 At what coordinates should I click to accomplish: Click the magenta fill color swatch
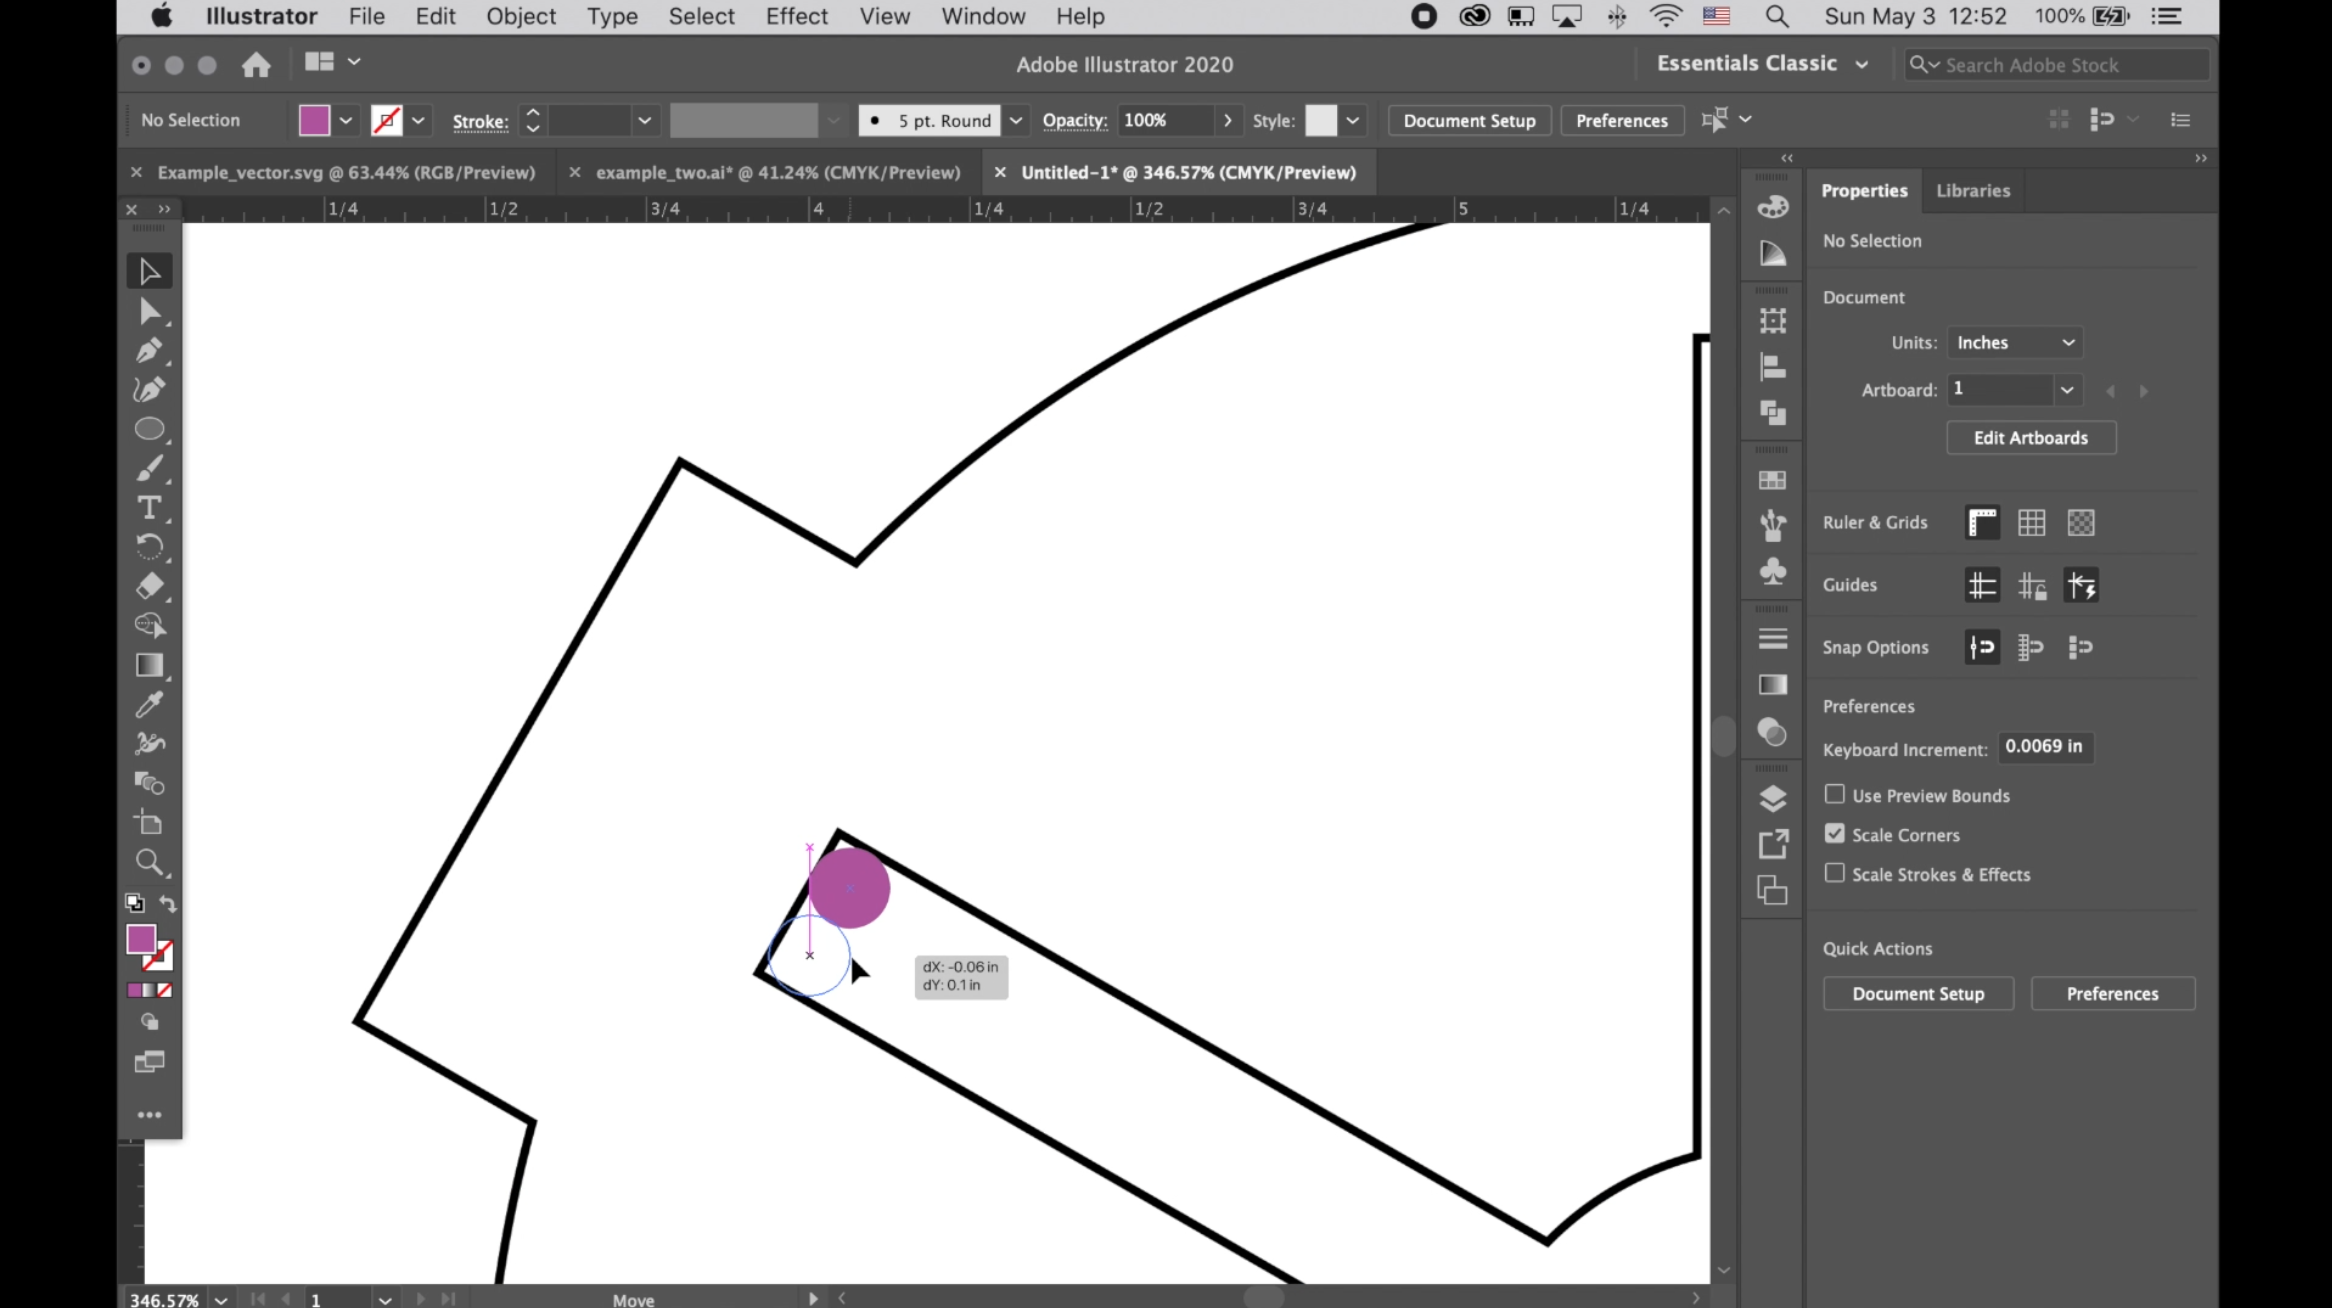[x=313, y=119]
